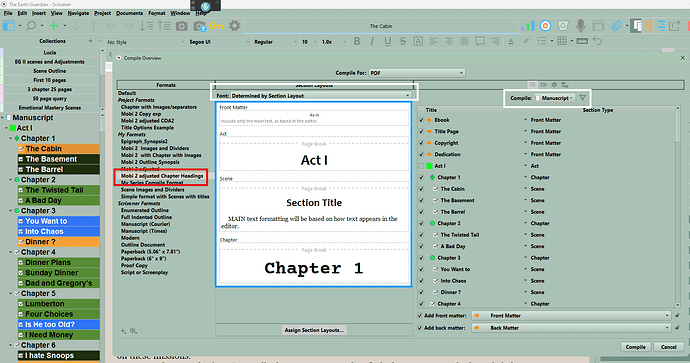Open the Format menu
This screenshot has height=363, width=690.
(157, 13)
